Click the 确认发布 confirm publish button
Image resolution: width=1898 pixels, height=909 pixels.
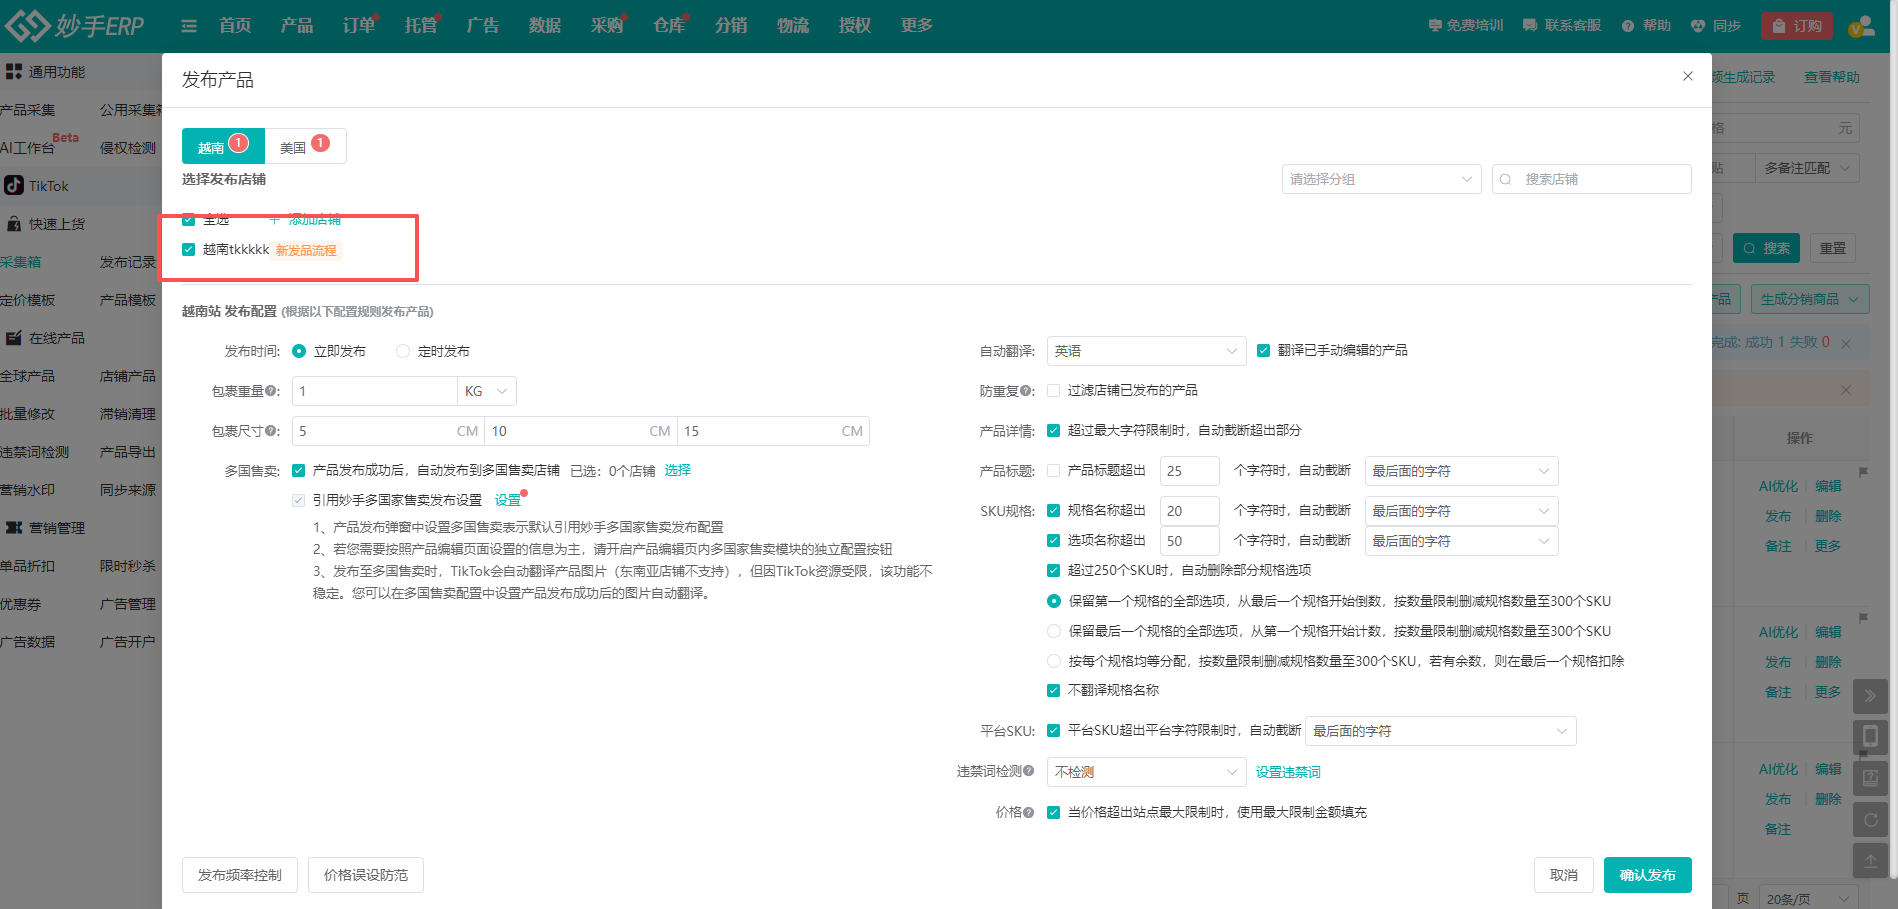[x=1647, y=874]
